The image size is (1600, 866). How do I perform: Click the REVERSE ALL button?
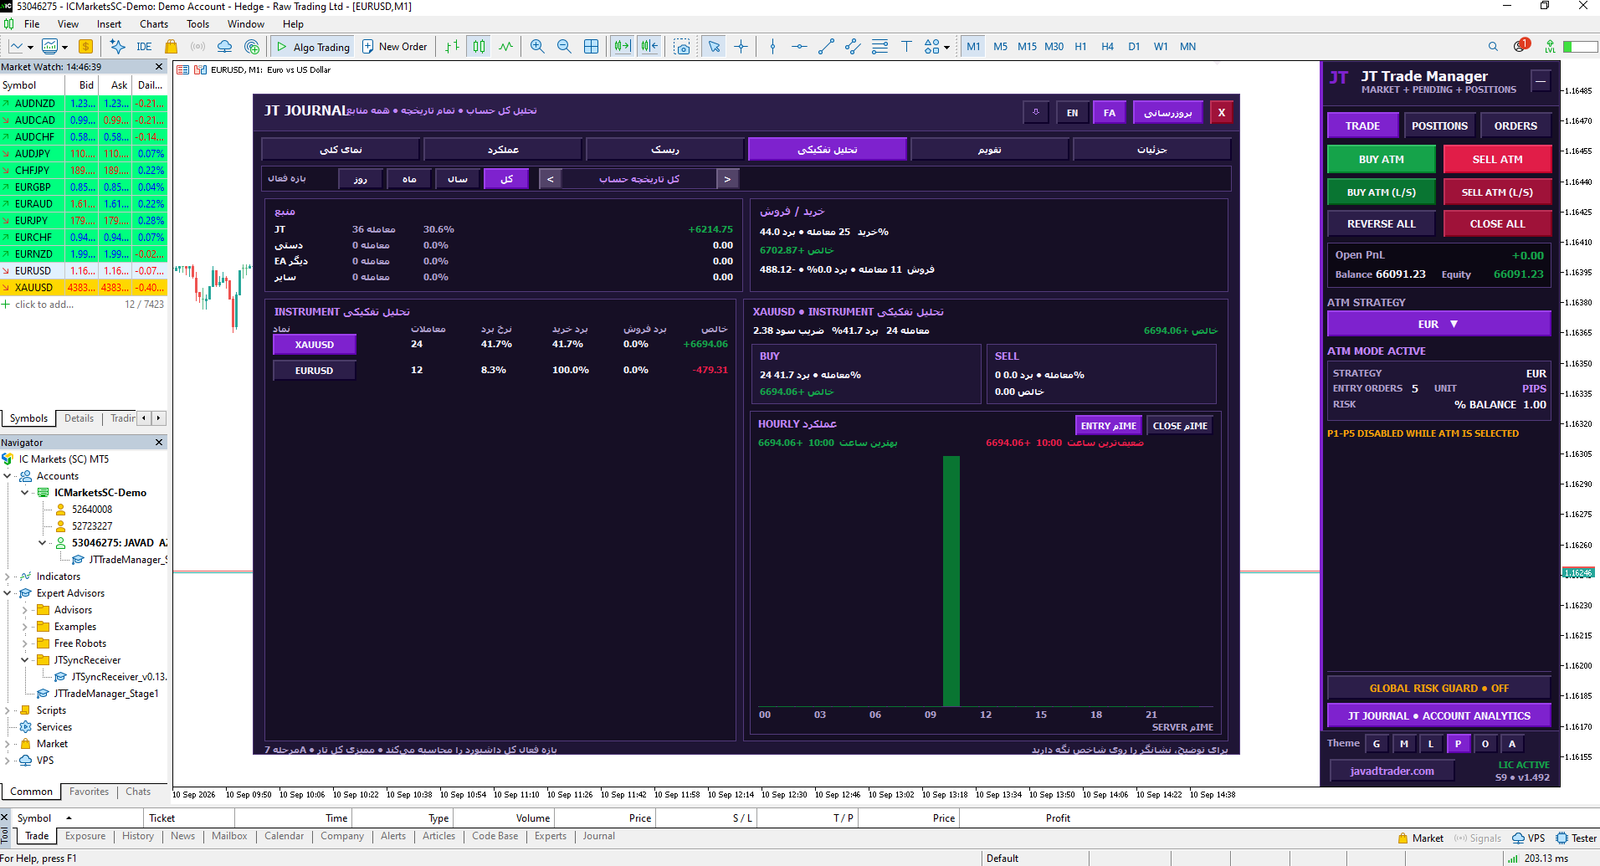tap(1381, 224)
